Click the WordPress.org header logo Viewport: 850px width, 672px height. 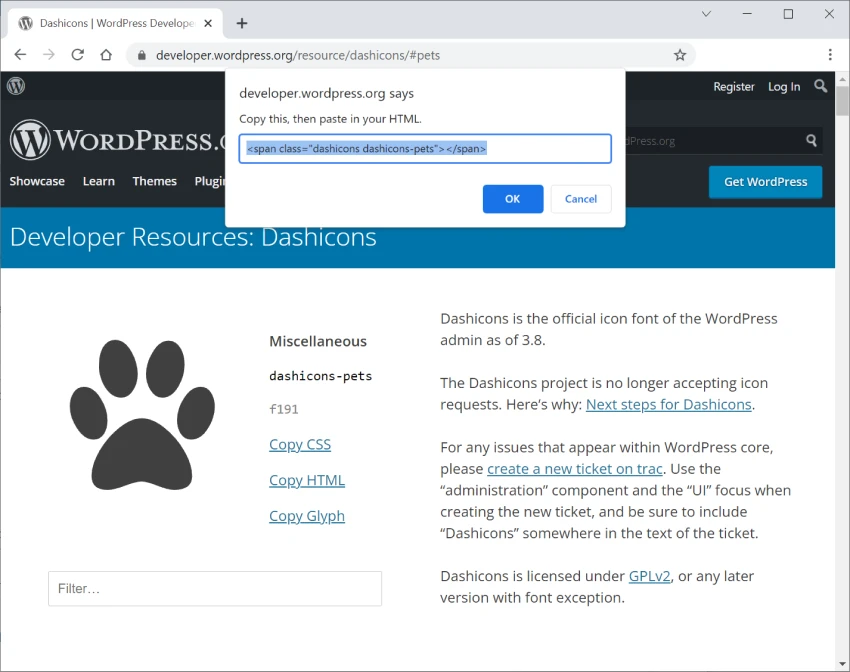click(117, 140)
